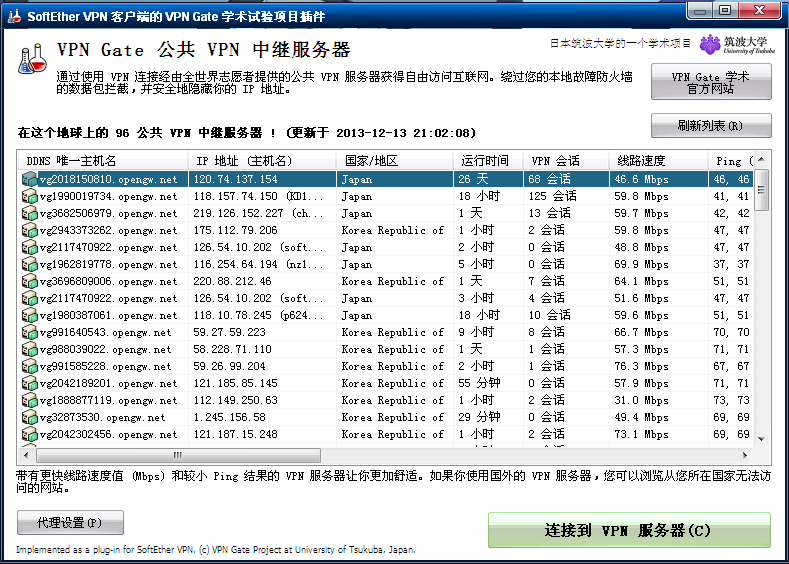This screenshot has width=789, height=564.
Task: Click hostname vg2018150810.opengw.net
Action: (x=108, y=180)
